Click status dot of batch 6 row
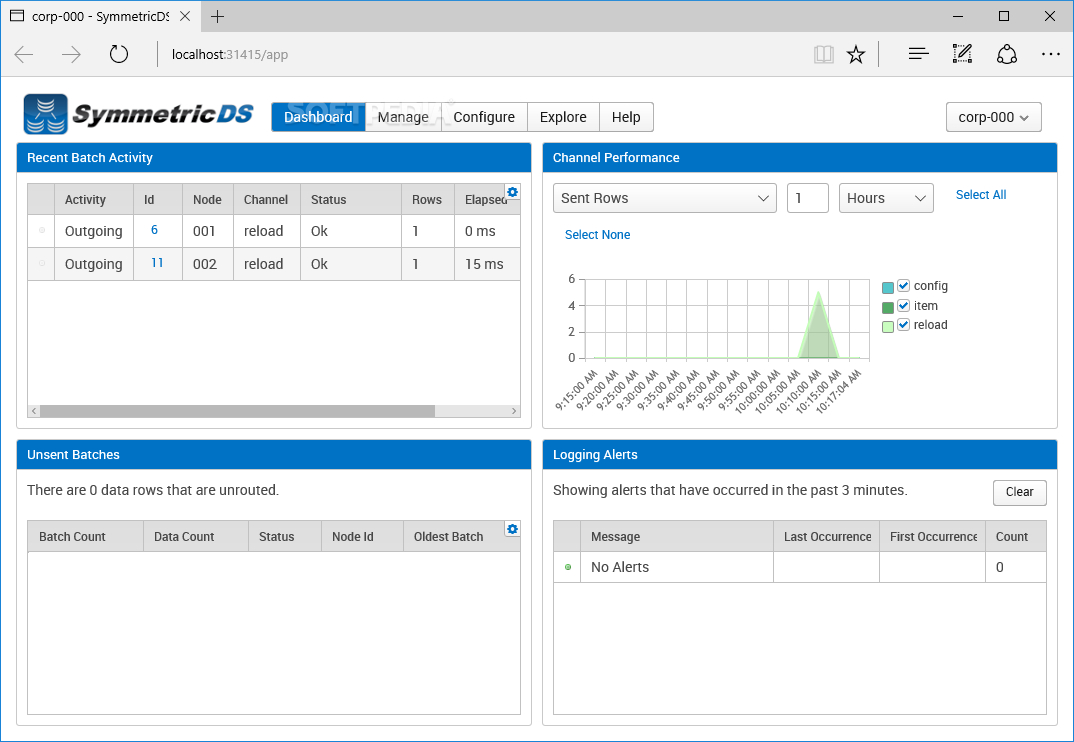The width and height of the screenshot is (1074, 742). pos(42,230)
